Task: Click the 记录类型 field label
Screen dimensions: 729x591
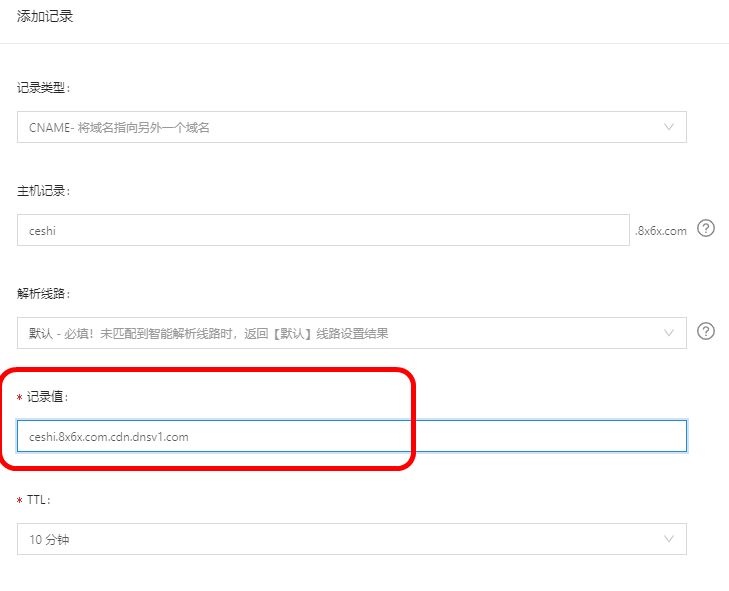Action: 43,87
